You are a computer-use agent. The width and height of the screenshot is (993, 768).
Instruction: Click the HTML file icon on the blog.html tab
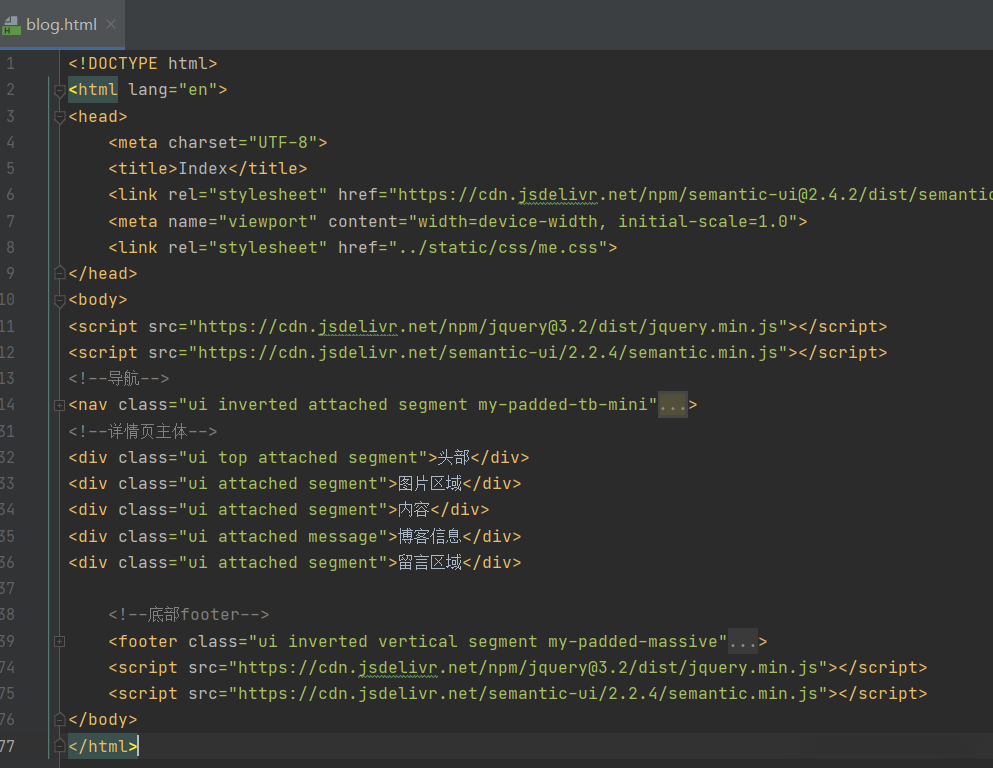[x=12, y=25]
